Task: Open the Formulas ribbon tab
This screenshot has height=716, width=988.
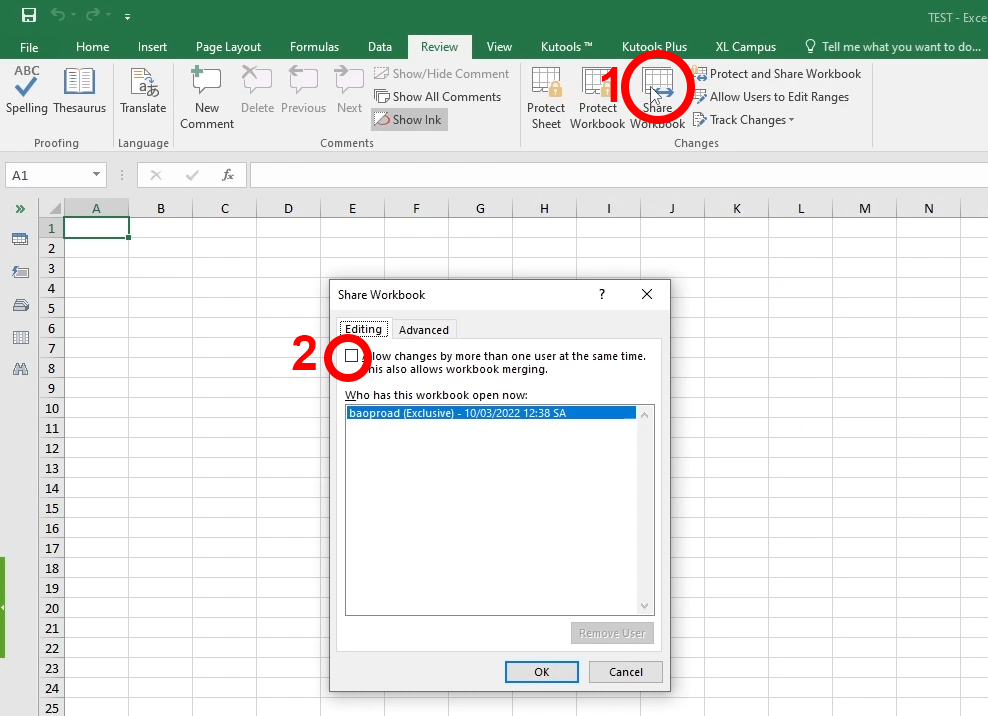Action: [314, 46]
